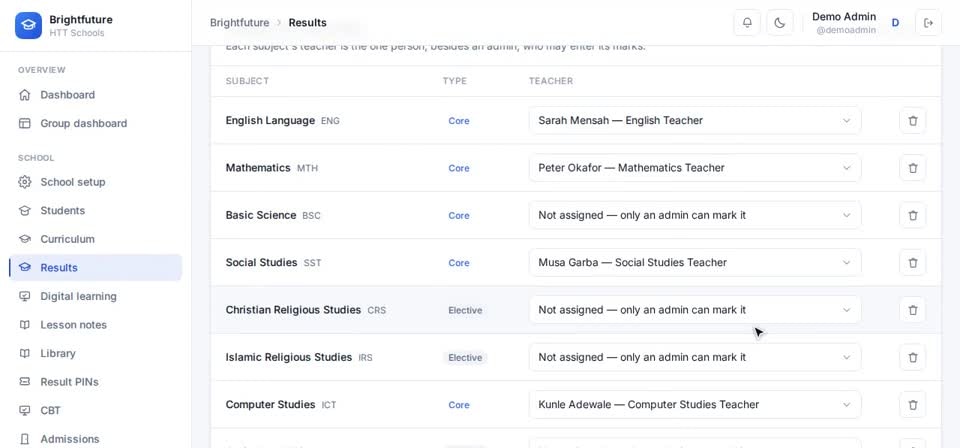Screen dimensions: 960x448
Task: Open the notifications bell
Action: click(x=747, y=23)
